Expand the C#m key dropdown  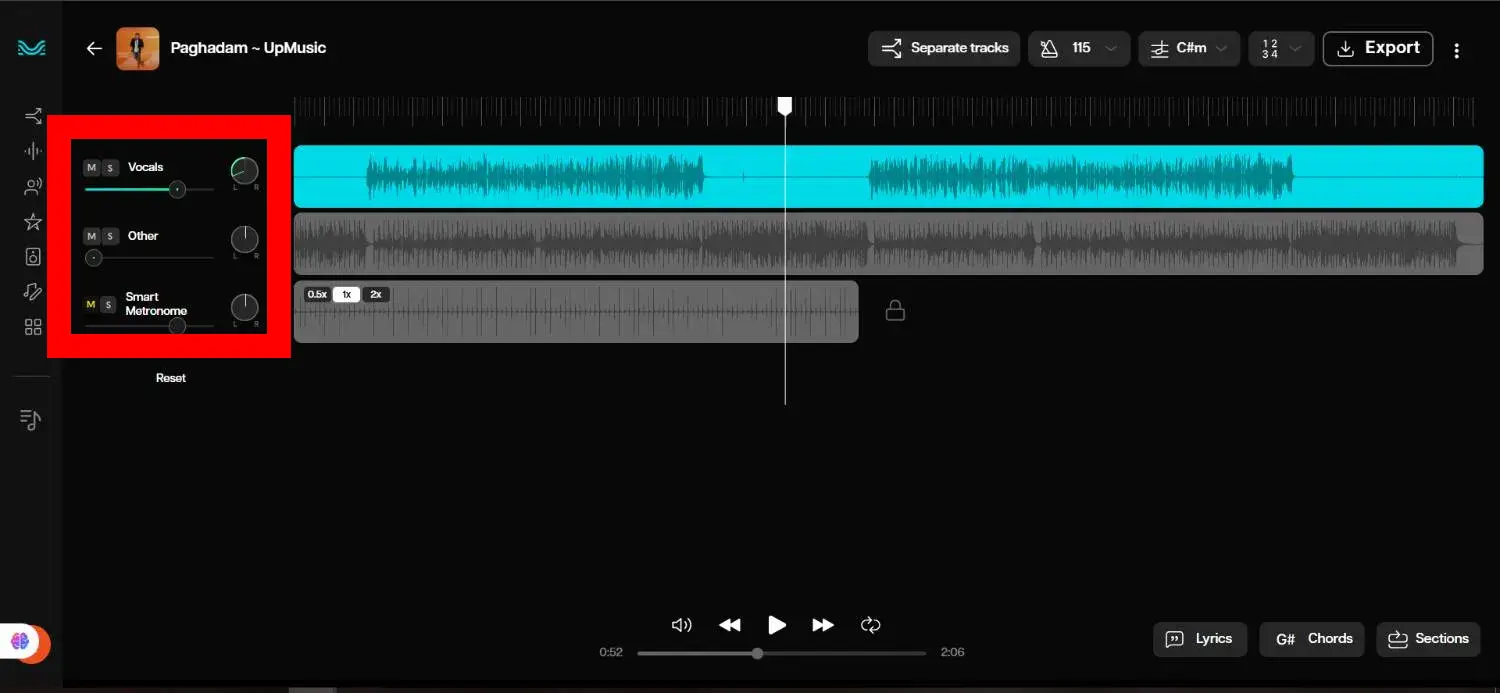tap(1189, 48)
